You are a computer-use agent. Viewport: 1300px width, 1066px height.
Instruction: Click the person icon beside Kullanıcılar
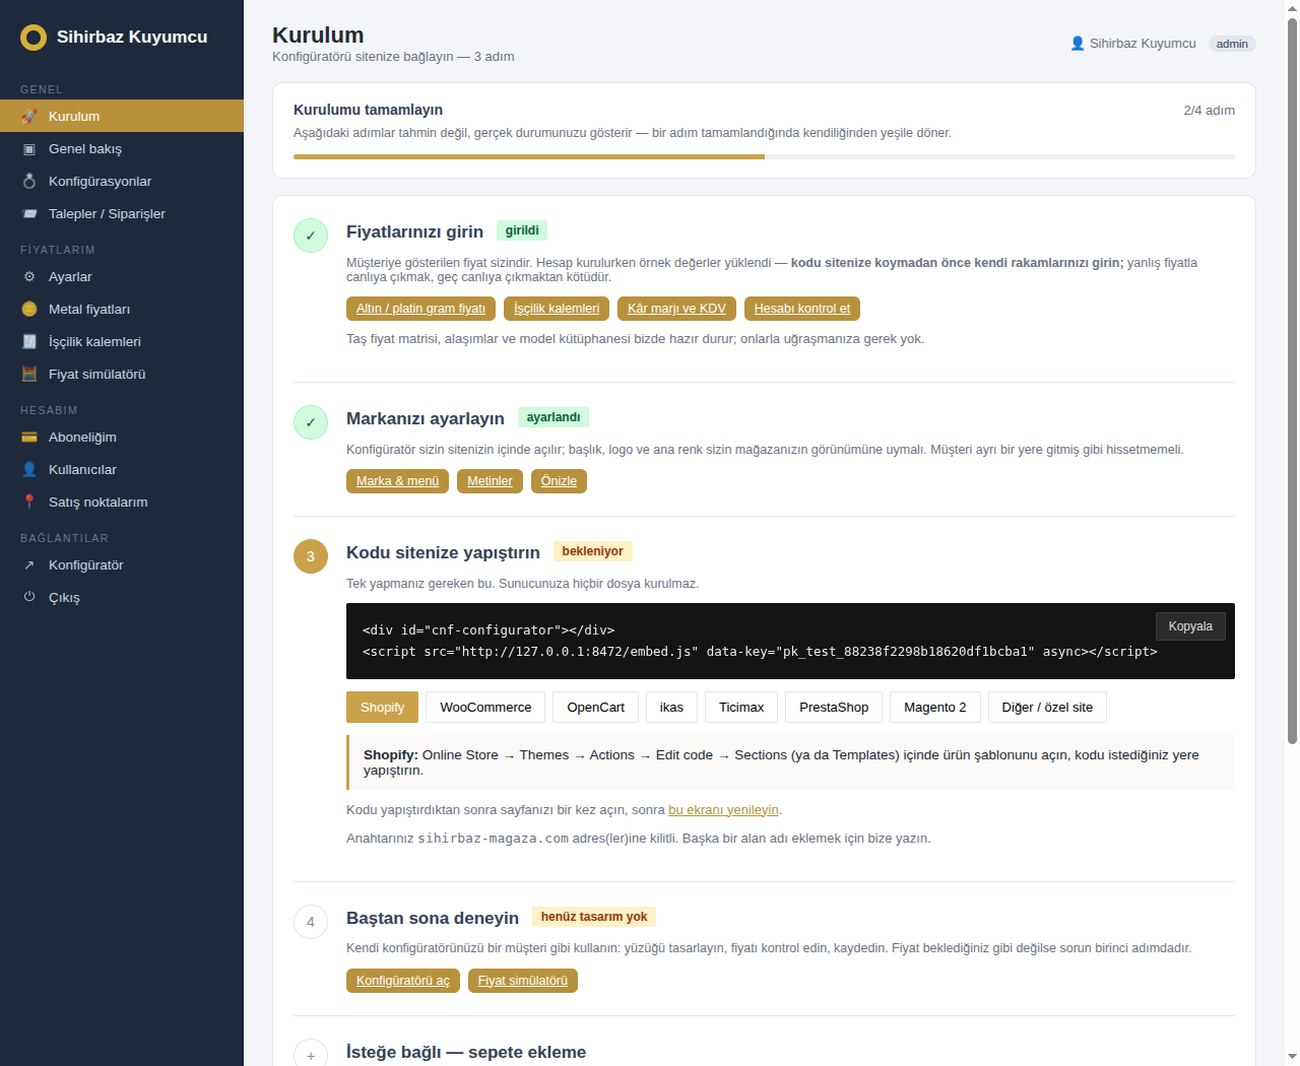[29, 469]
